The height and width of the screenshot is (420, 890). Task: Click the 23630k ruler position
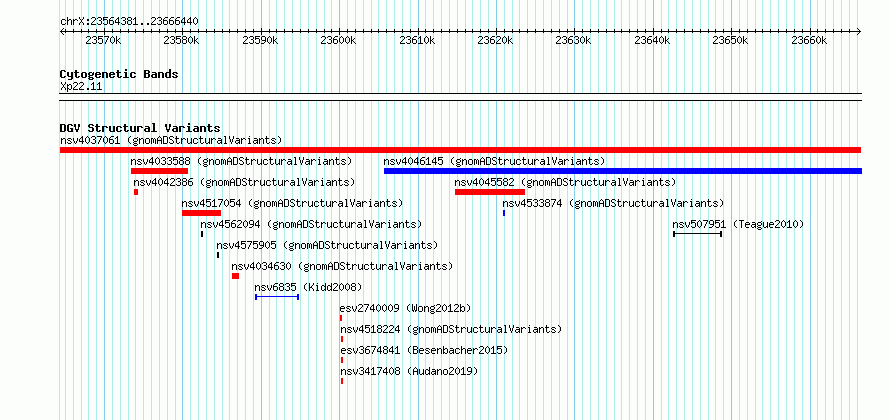(x=574, y=40)
